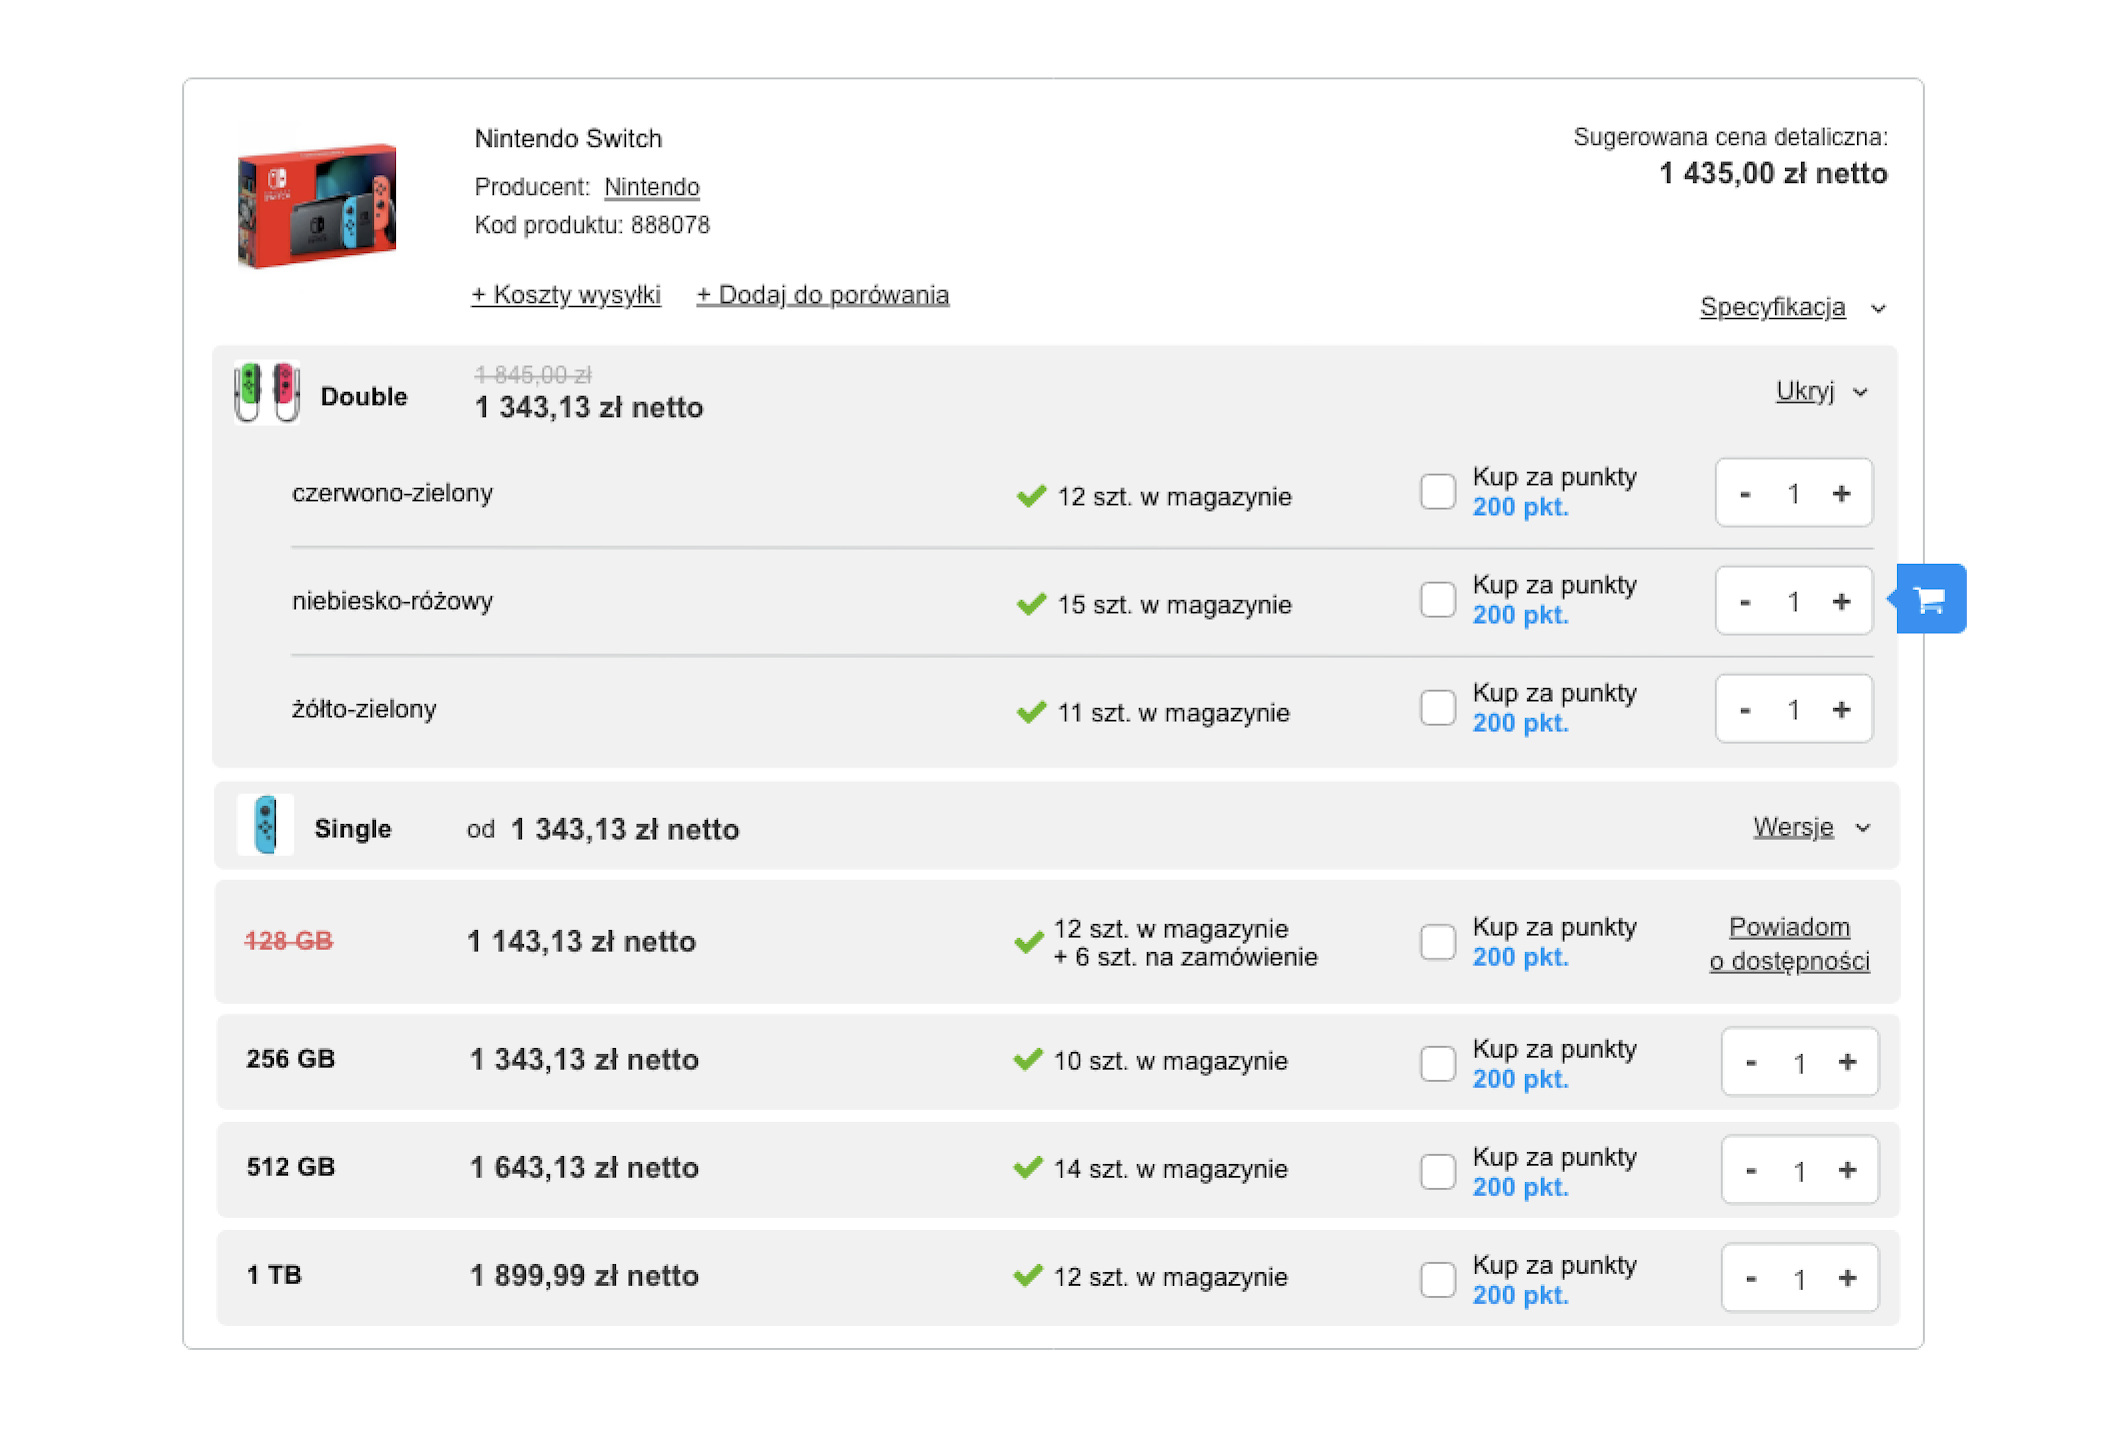The image size is (2114, 1432).
Task: Click Dodaj do porównania link
Action: (x=822, y=295)
